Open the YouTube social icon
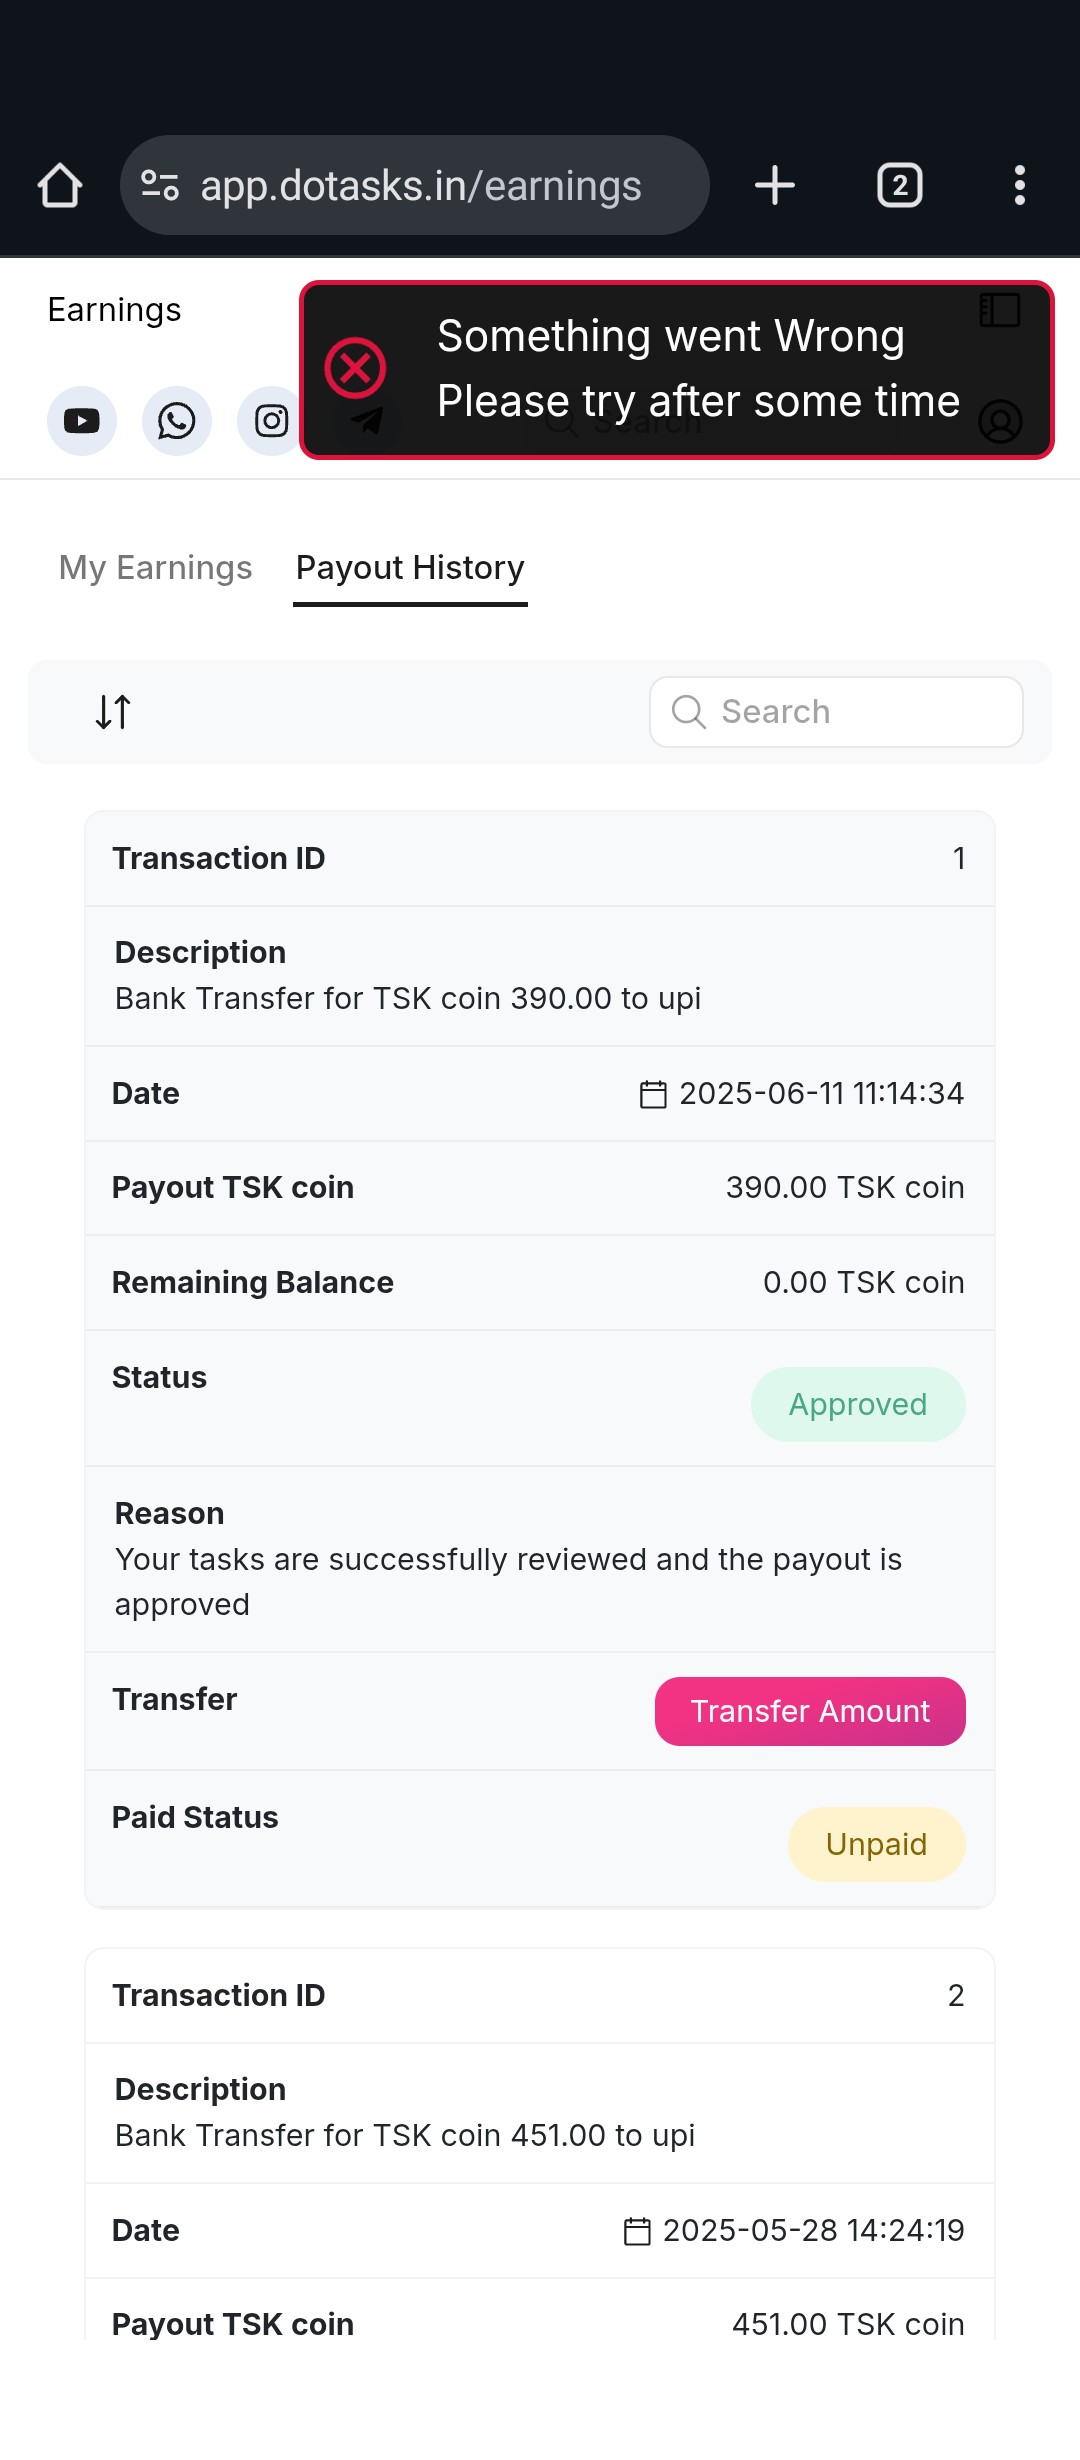 (82, 421)
